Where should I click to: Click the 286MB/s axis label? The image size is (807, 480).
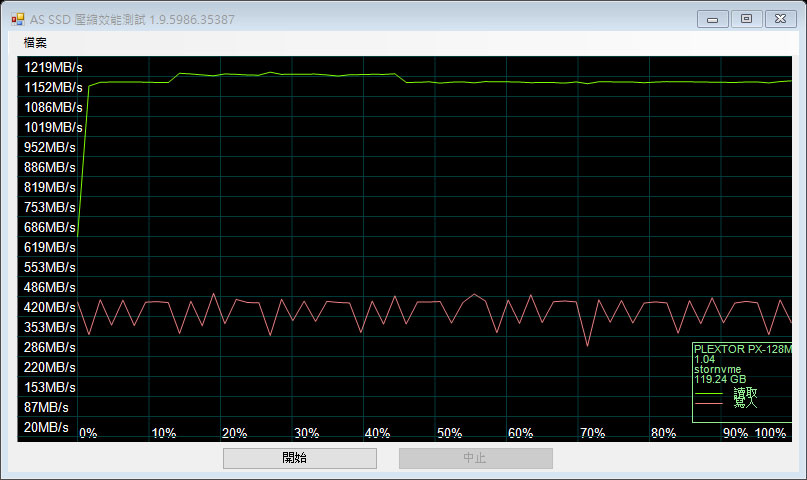click(49, 347)
